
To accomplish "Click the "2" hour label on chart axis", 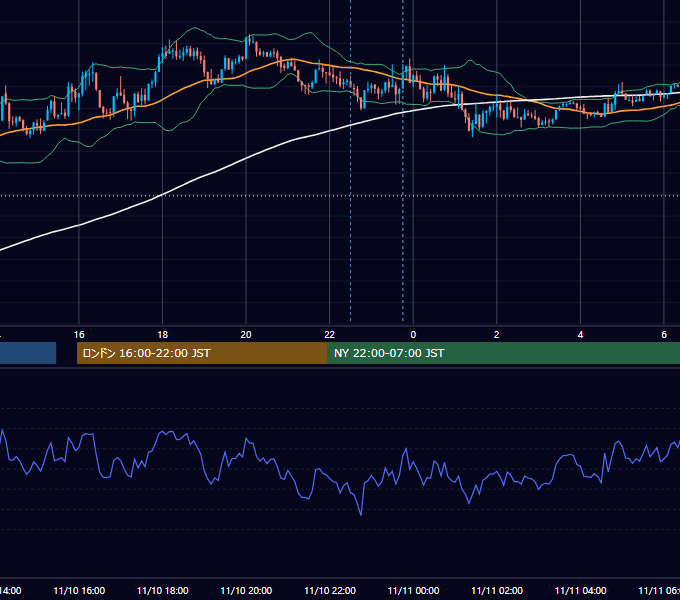I will click(x=497, y=335).
